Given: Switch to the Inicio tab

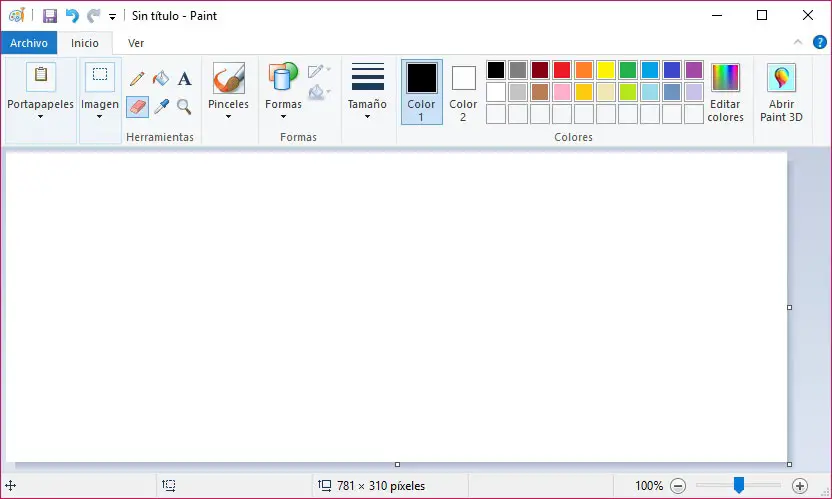Looking at the screenshot, I should [85, 42].
